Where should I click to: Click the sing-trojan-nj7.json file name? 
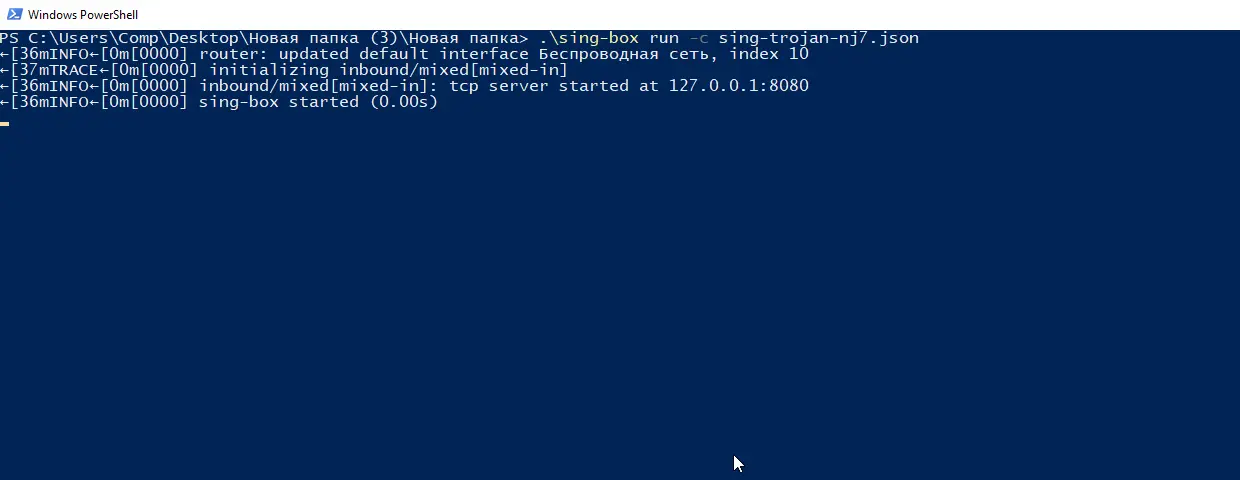coord(818,38)
